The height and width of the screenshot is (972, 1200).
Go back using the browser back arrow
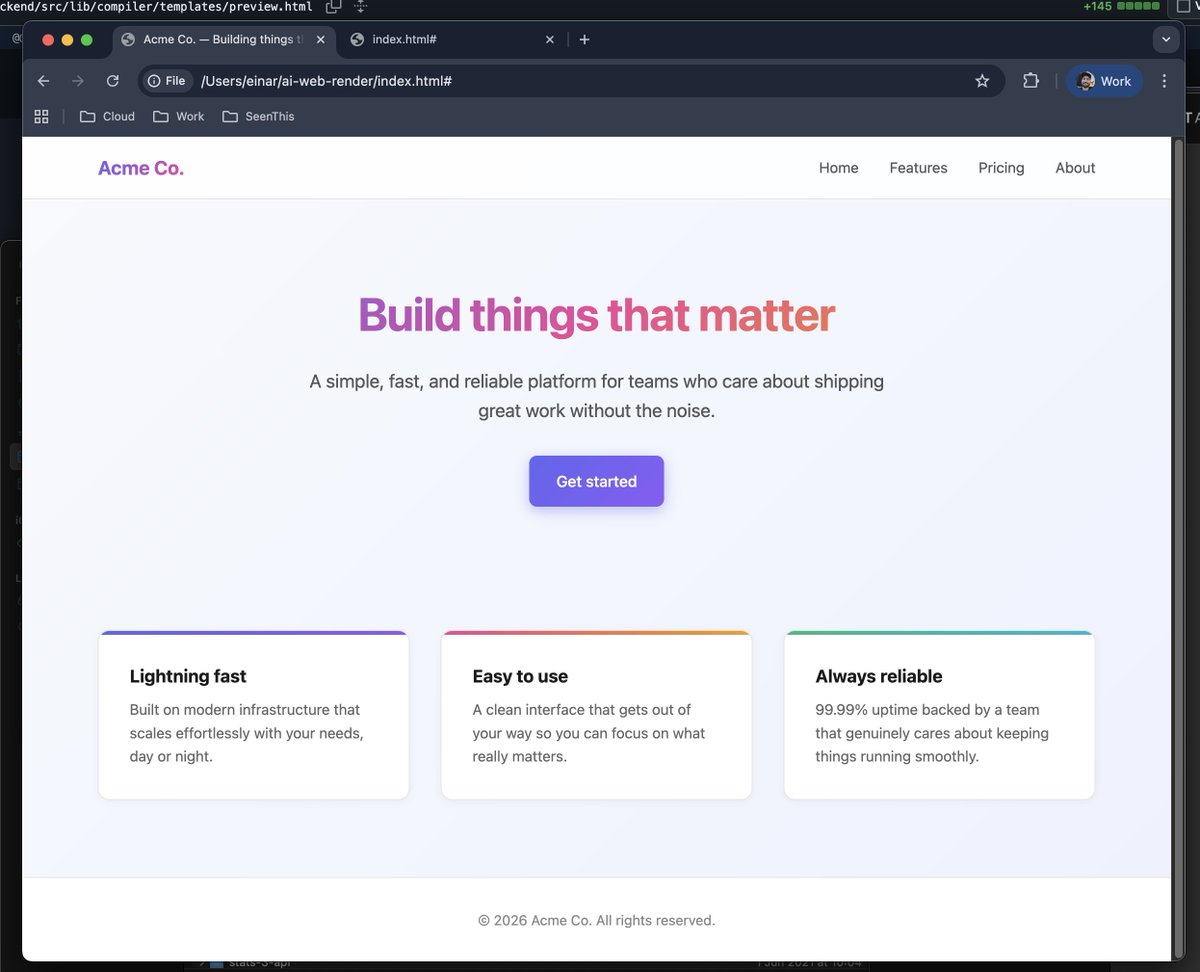pyautogui.click(x=43, y=81)
